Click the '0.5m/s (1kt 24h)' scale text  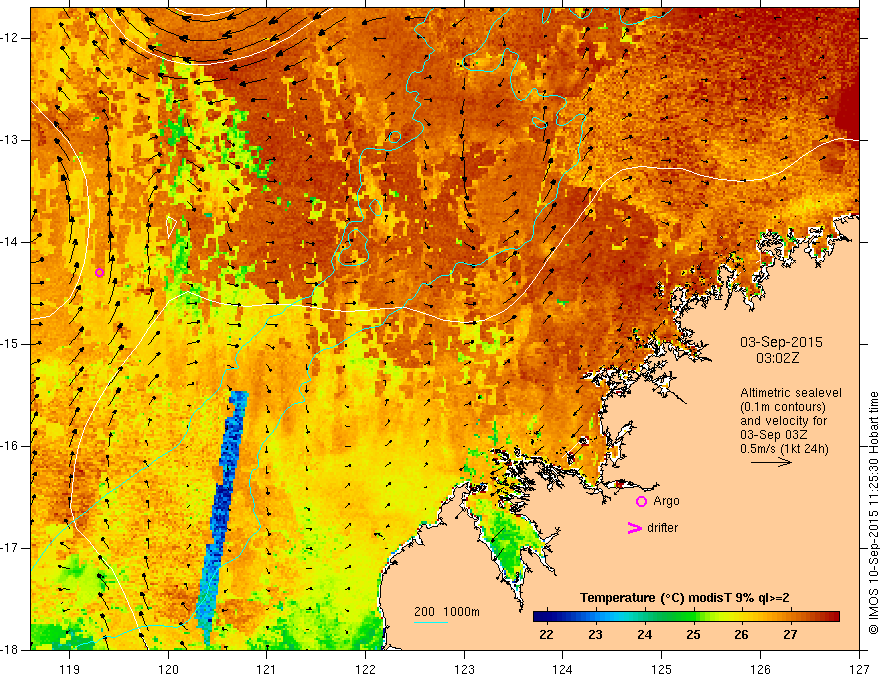[784, 448]
